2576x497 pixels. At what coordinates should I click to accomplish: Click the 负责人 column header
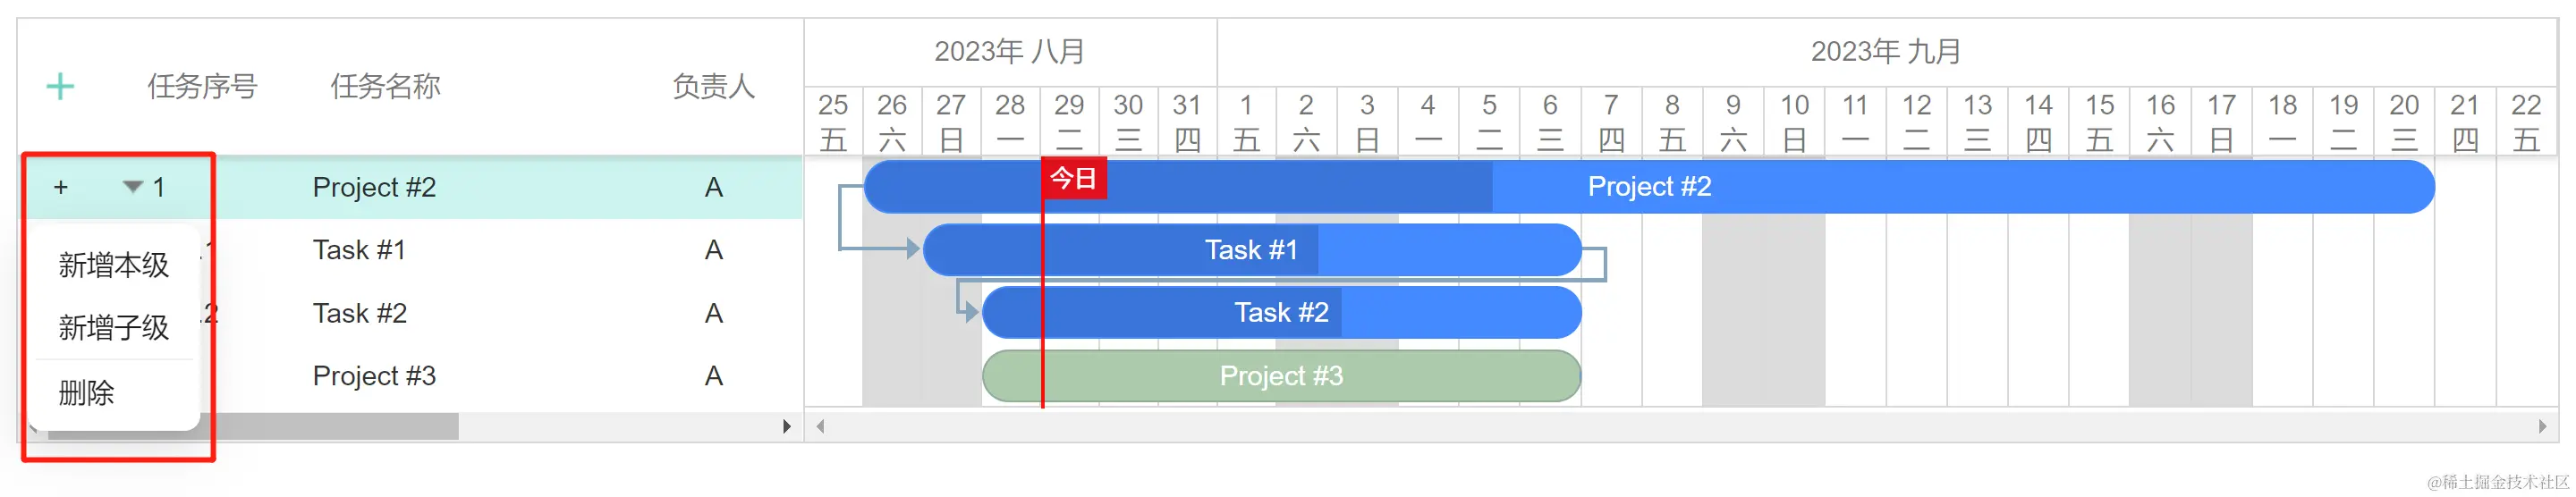(x=712, y=87)
